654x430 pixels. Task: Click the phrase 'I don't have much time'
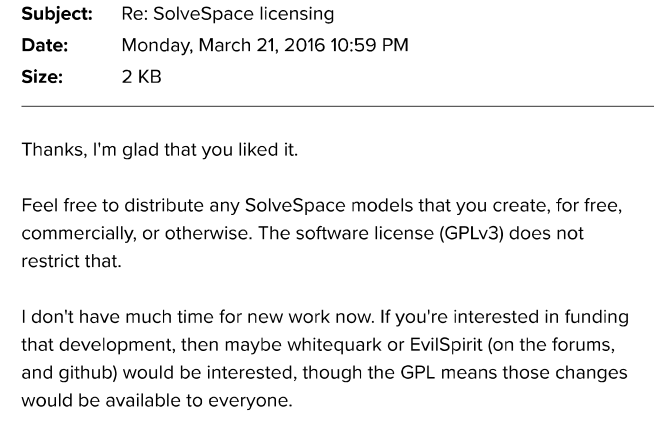[112, 317]
